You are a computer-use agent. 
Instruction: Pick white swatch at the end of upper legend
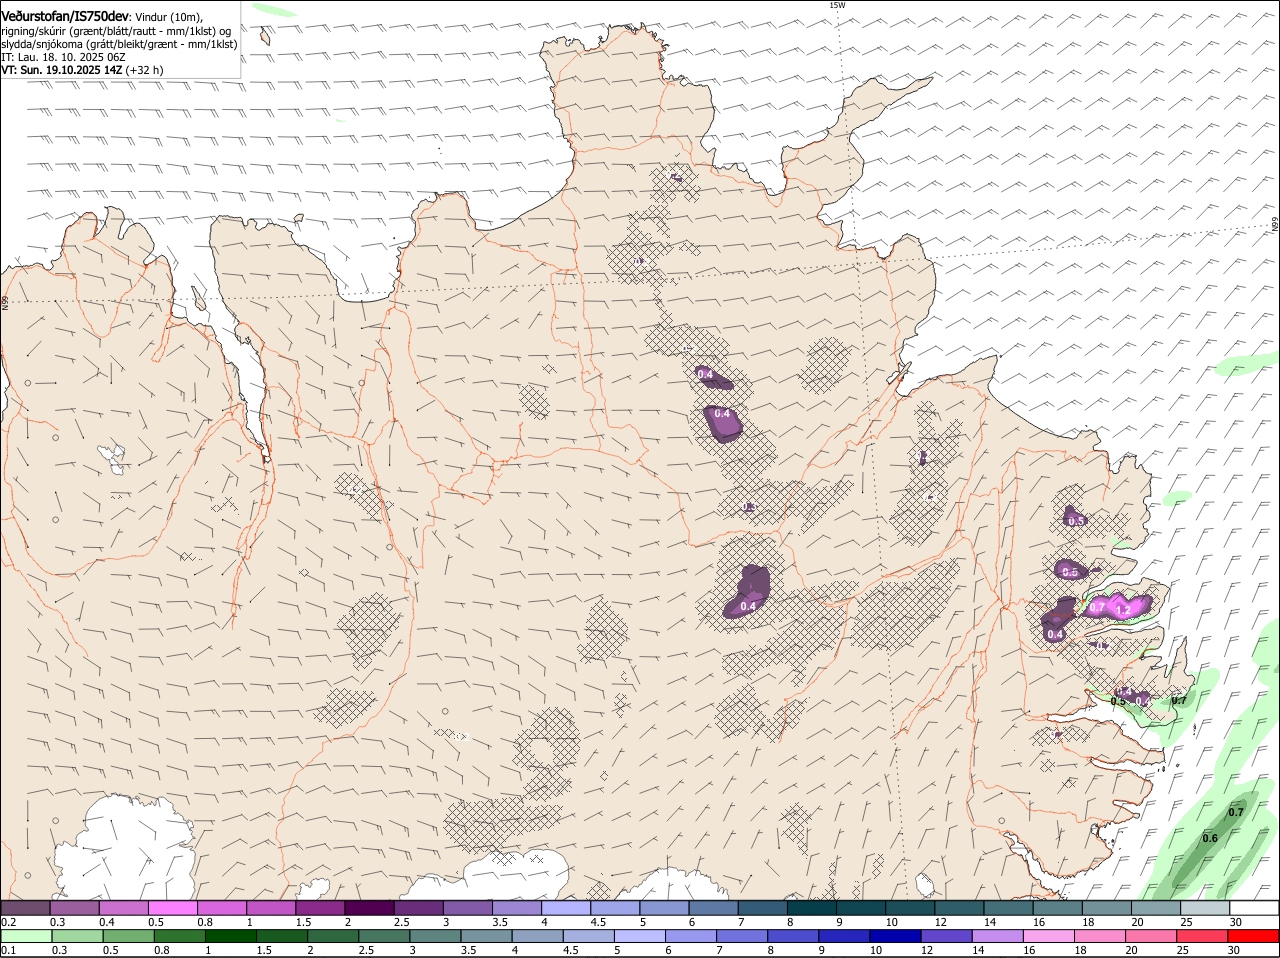click(x=1254, y=908)
